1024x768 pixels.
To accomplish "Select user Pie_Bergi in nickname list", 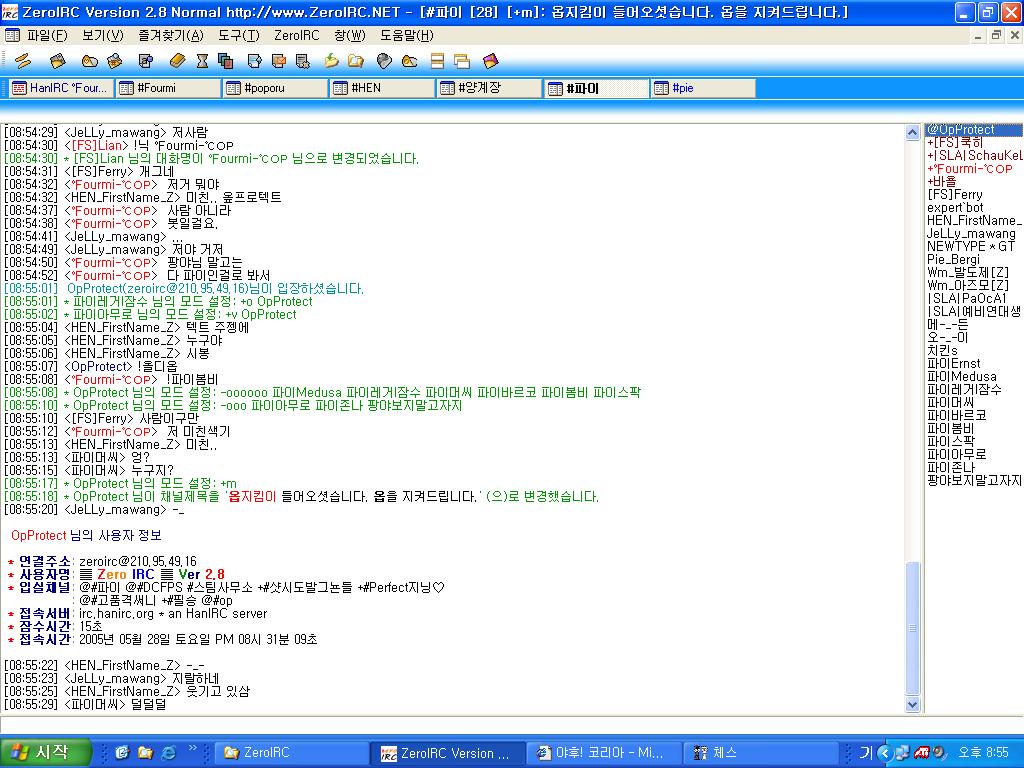I will click(x=953, y=259).
